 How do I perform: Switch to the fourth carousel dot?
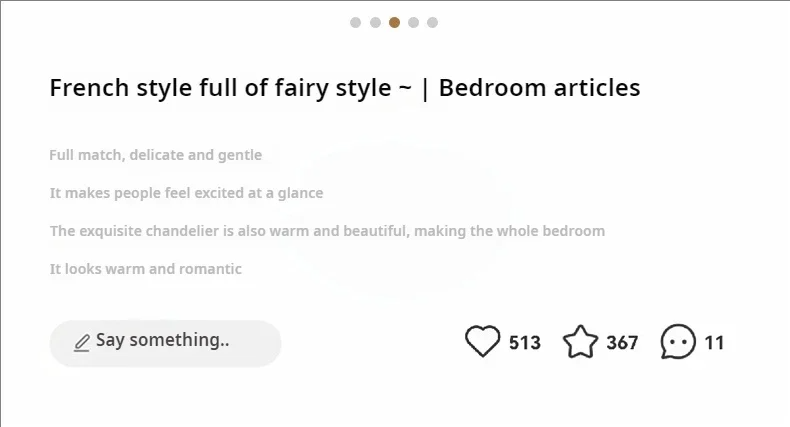point(413,22)
